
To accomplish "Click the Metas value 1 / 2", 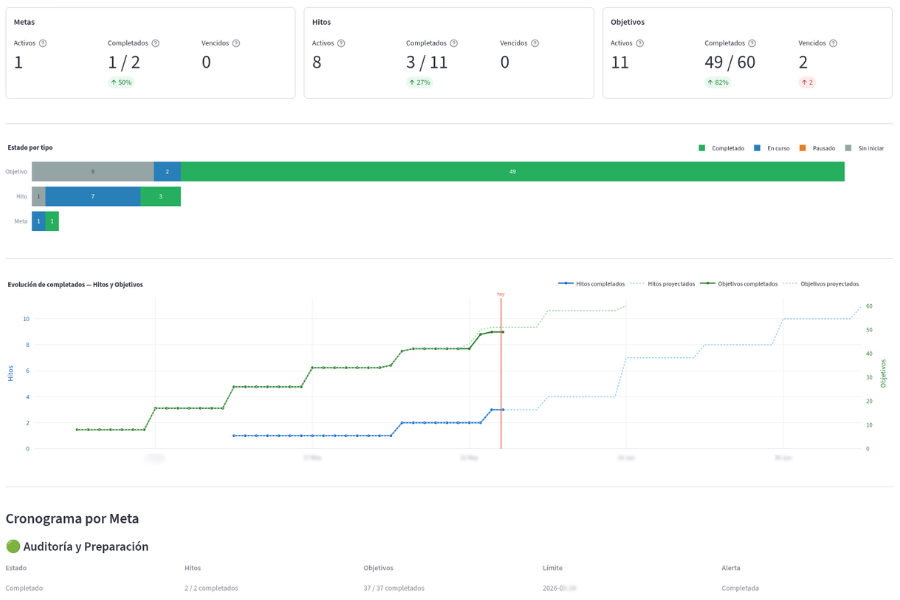I will (x=124, y=62).
